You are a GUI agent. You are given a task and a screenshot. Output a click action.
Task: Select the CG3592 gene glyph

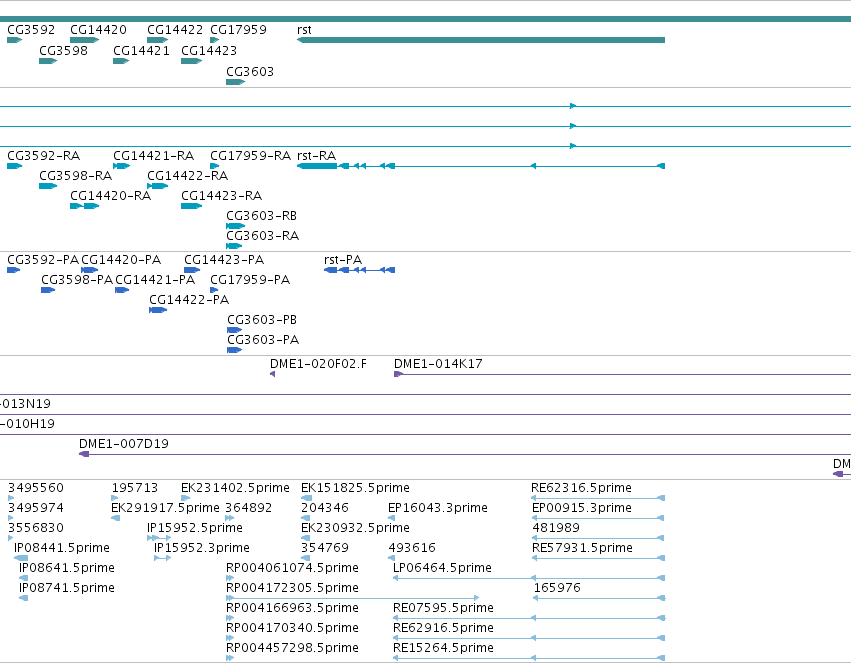click(15, 40)
